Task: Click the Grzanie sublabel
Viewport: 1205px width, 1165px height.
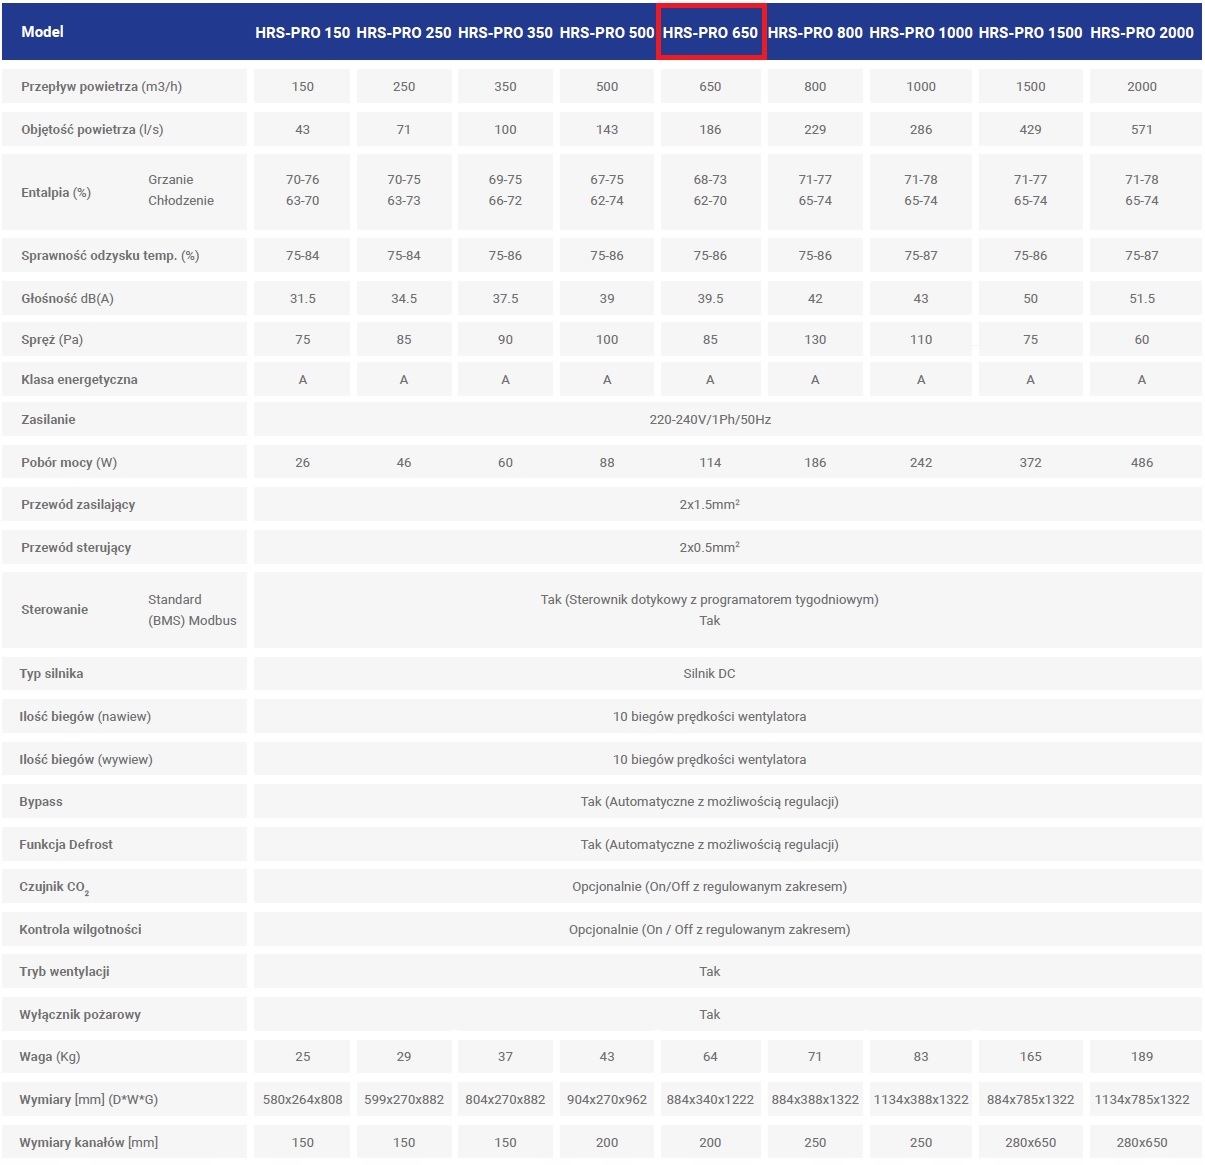Action: 171,180
